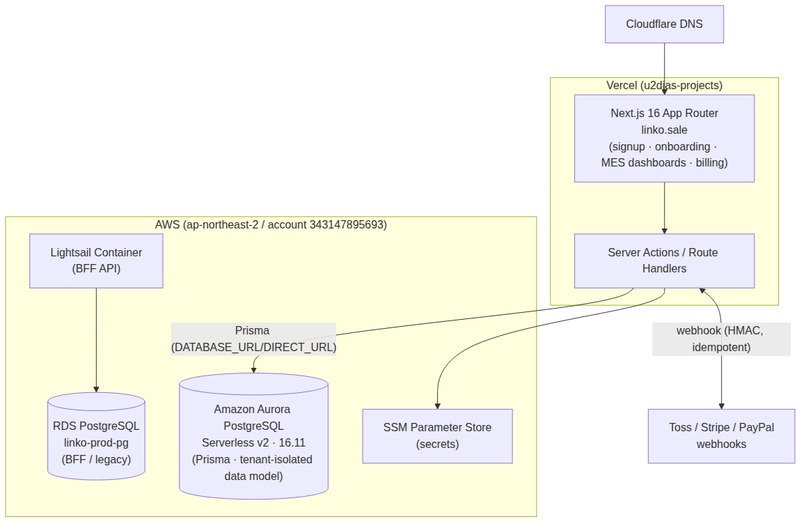Select the Cloudflare DNS node

664,24
